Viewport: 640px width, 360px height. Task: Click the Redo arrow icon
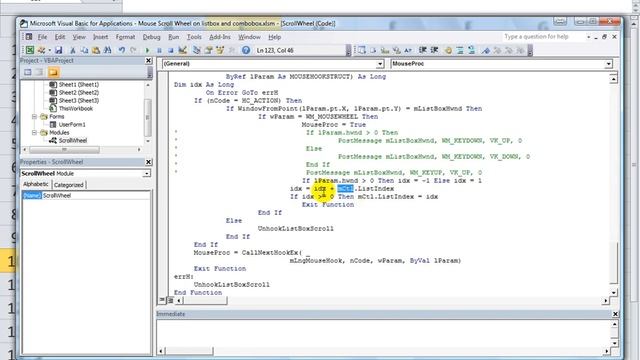(133, 50)
